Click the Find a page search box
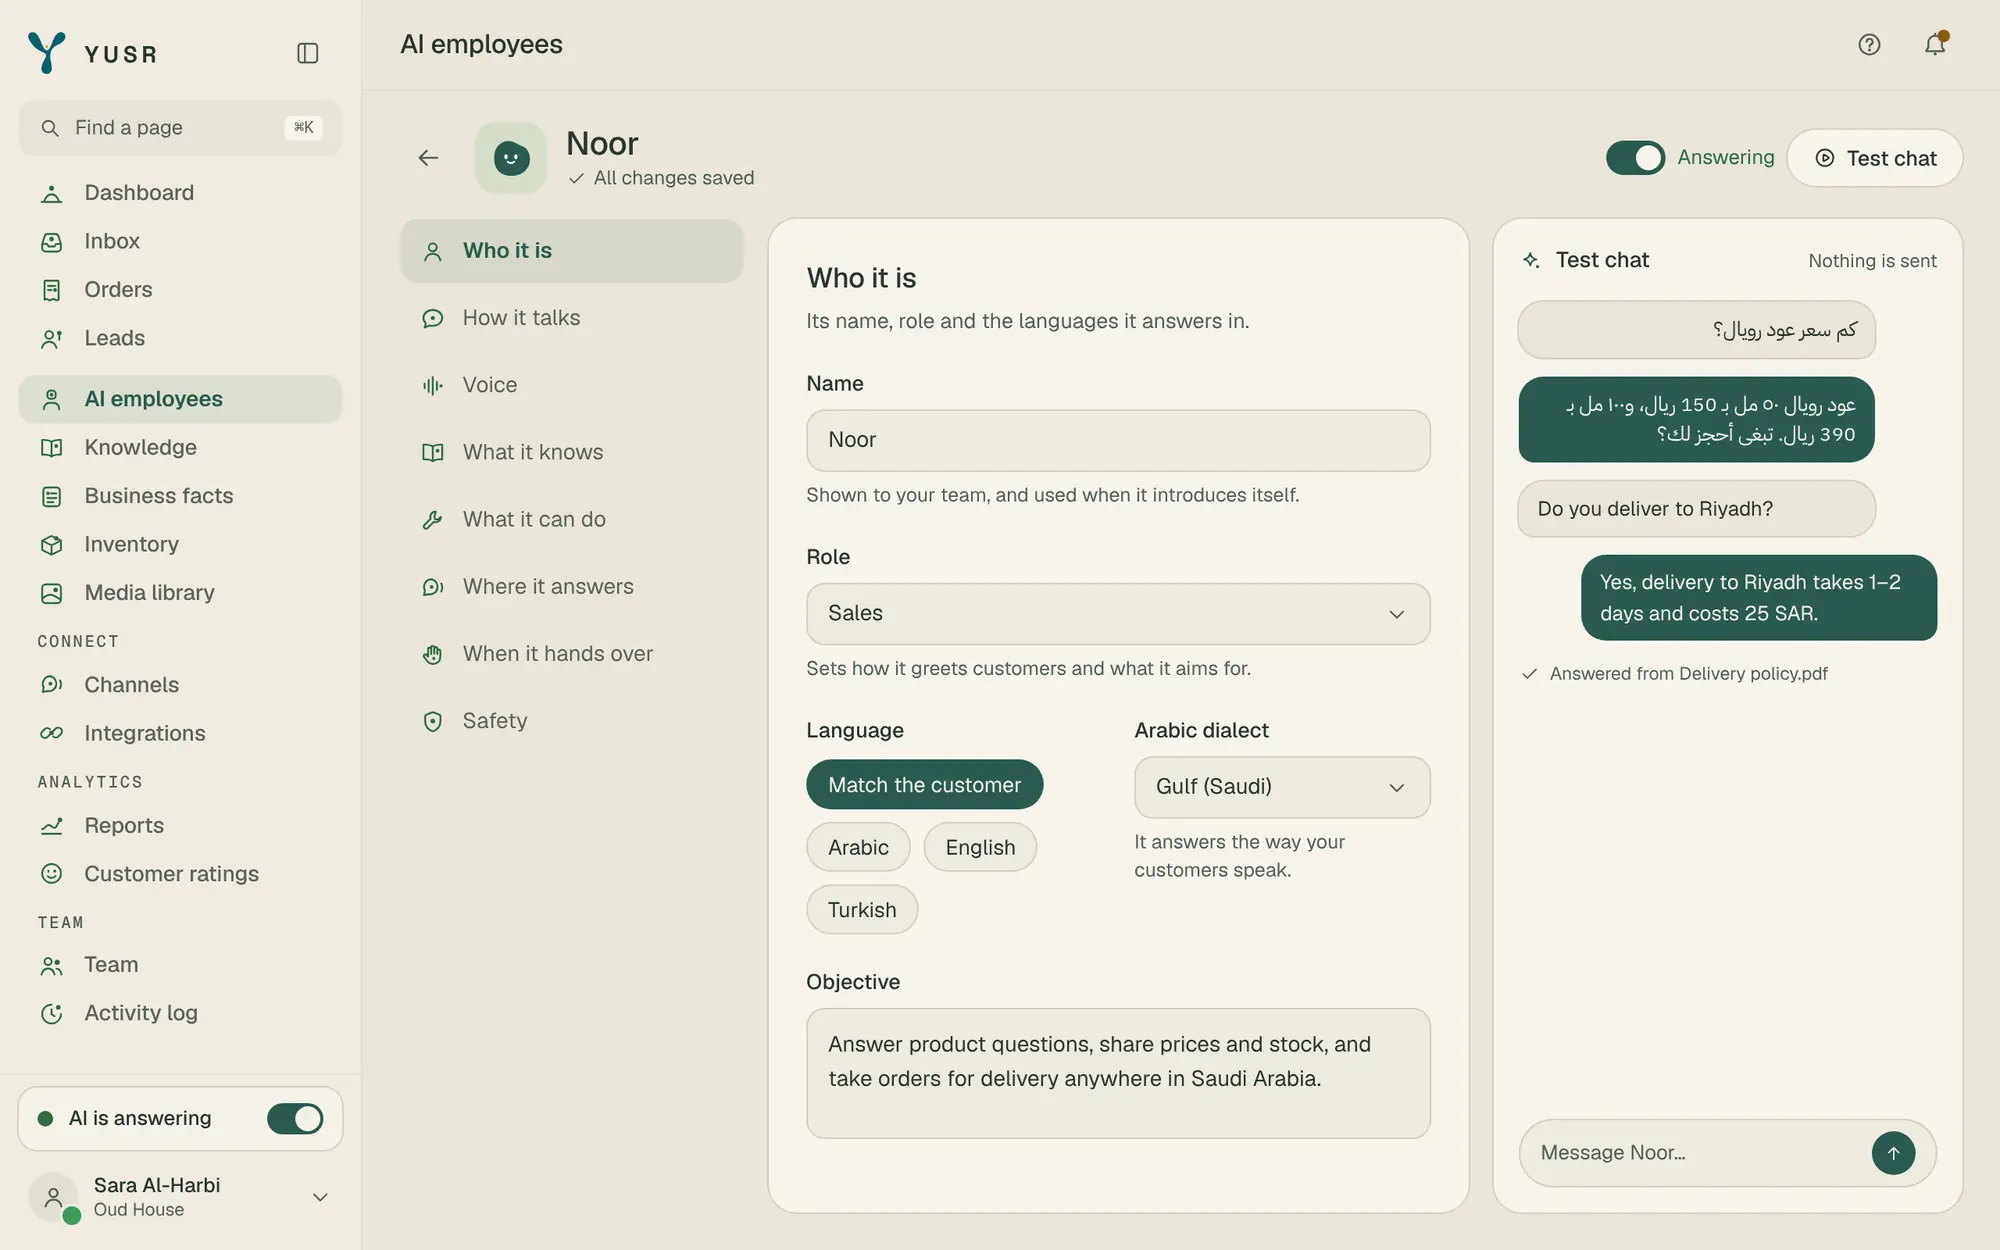 coord(180,128)
